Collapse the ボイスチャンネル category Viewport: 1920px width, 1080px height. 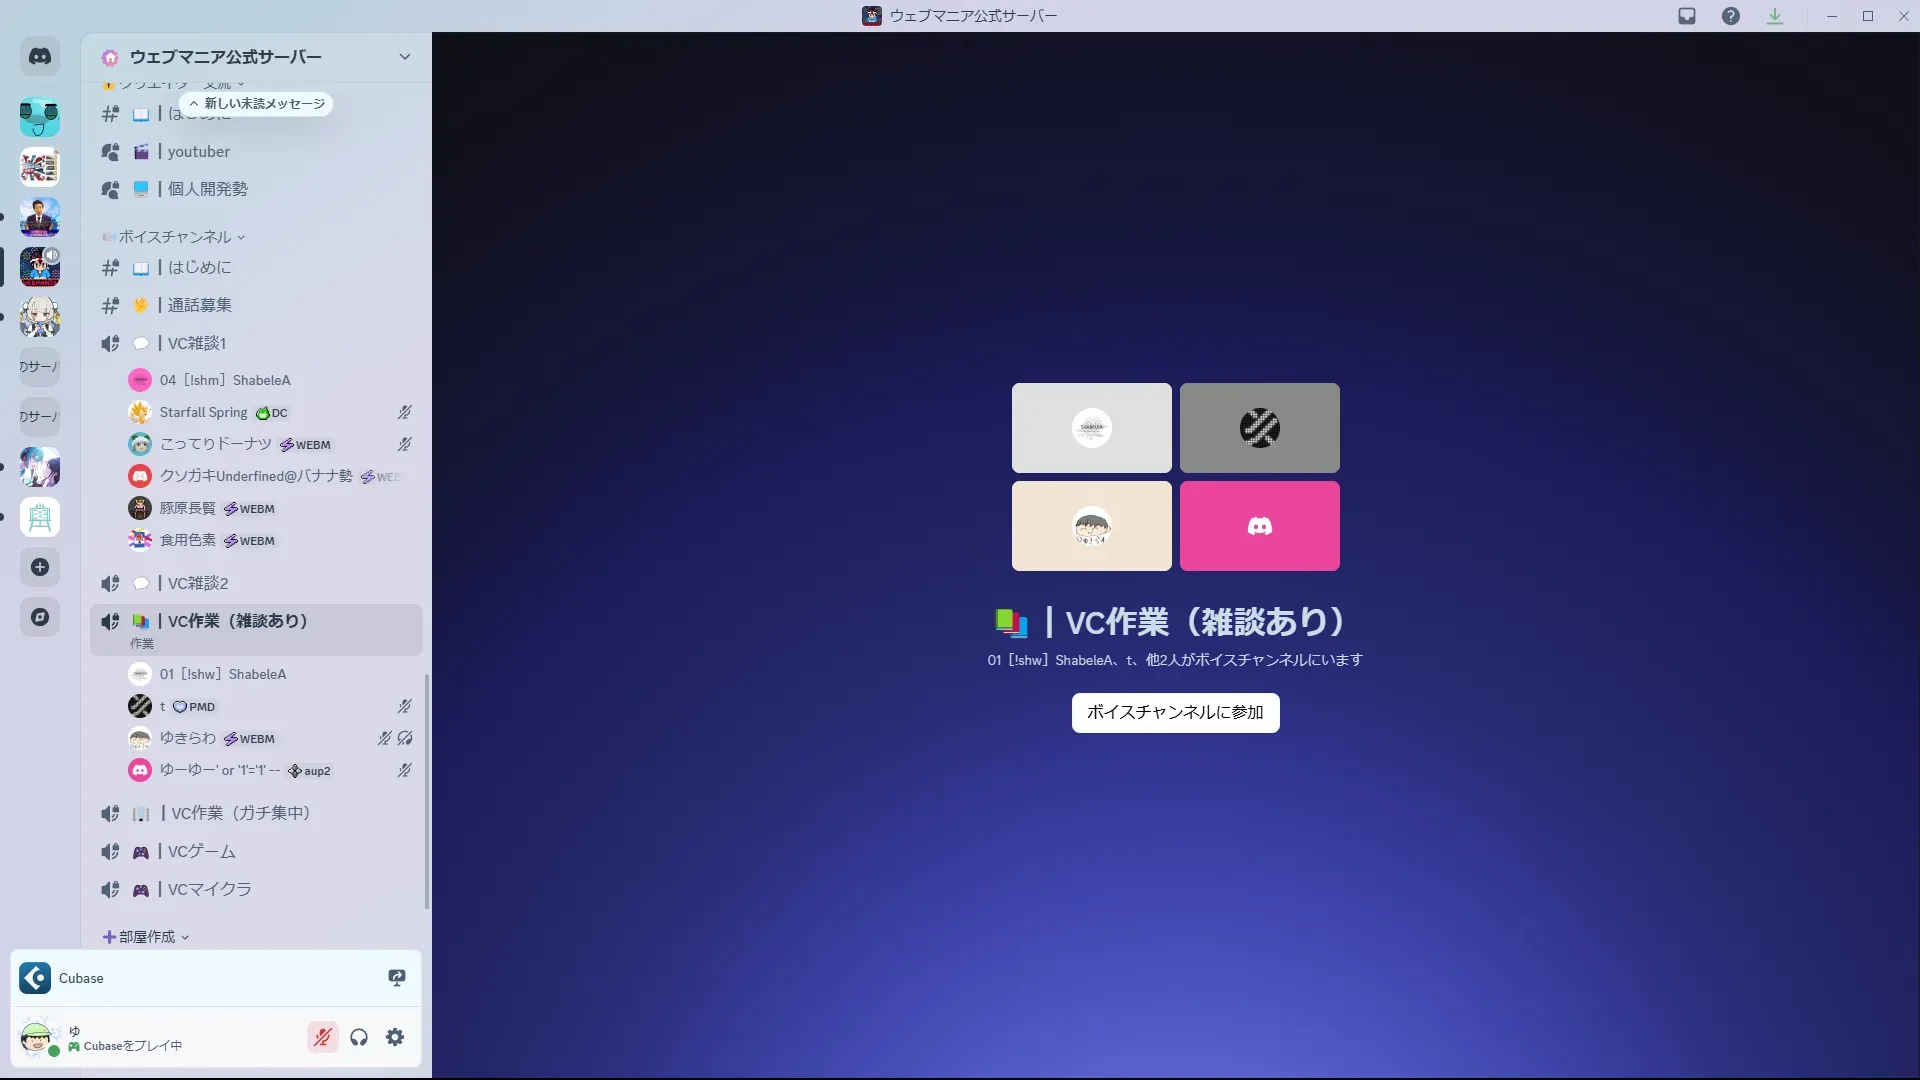[175, 237]
